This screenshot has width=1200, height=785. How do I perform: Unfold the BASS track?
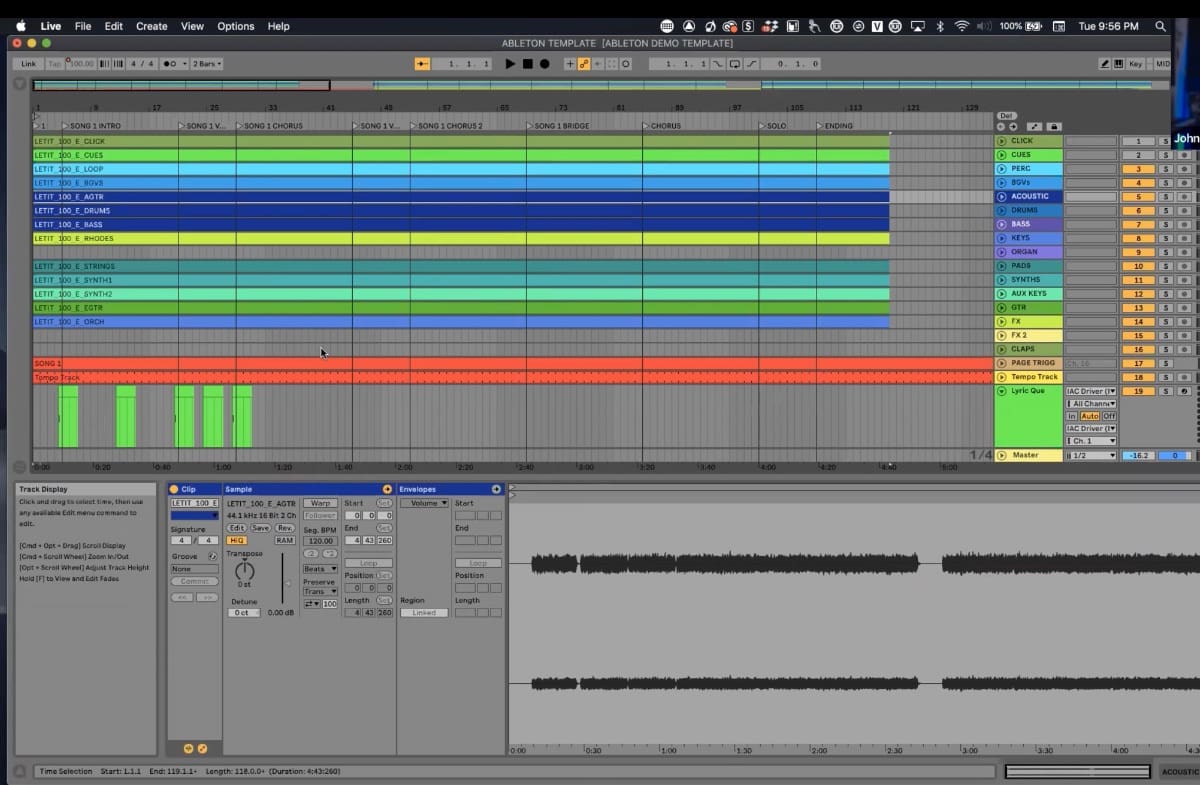[x=1002, y=224]
